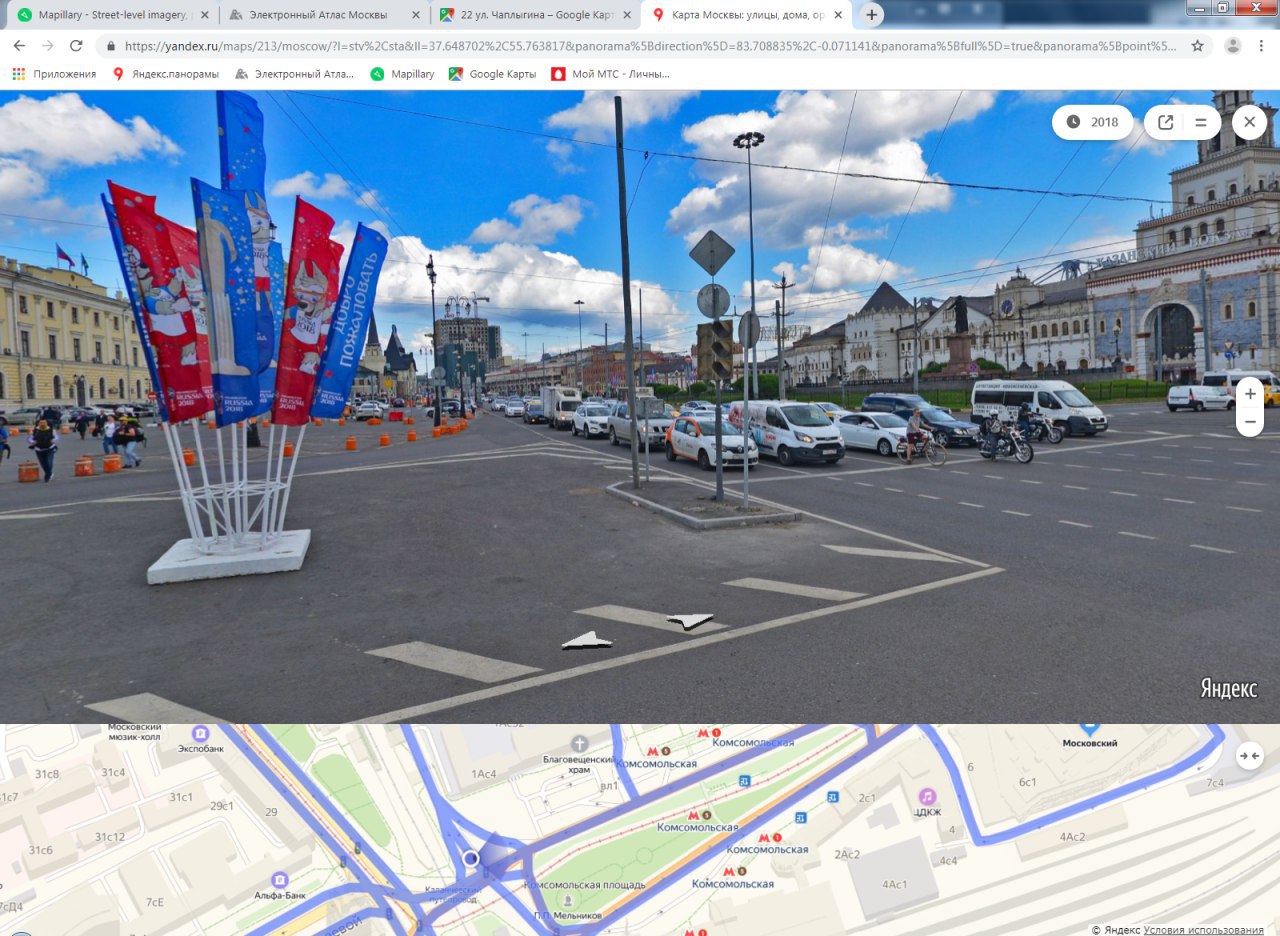Open the Chrome profile avatar
The width and height of the screenshot is (1280, 936).
pos(1233,46)
